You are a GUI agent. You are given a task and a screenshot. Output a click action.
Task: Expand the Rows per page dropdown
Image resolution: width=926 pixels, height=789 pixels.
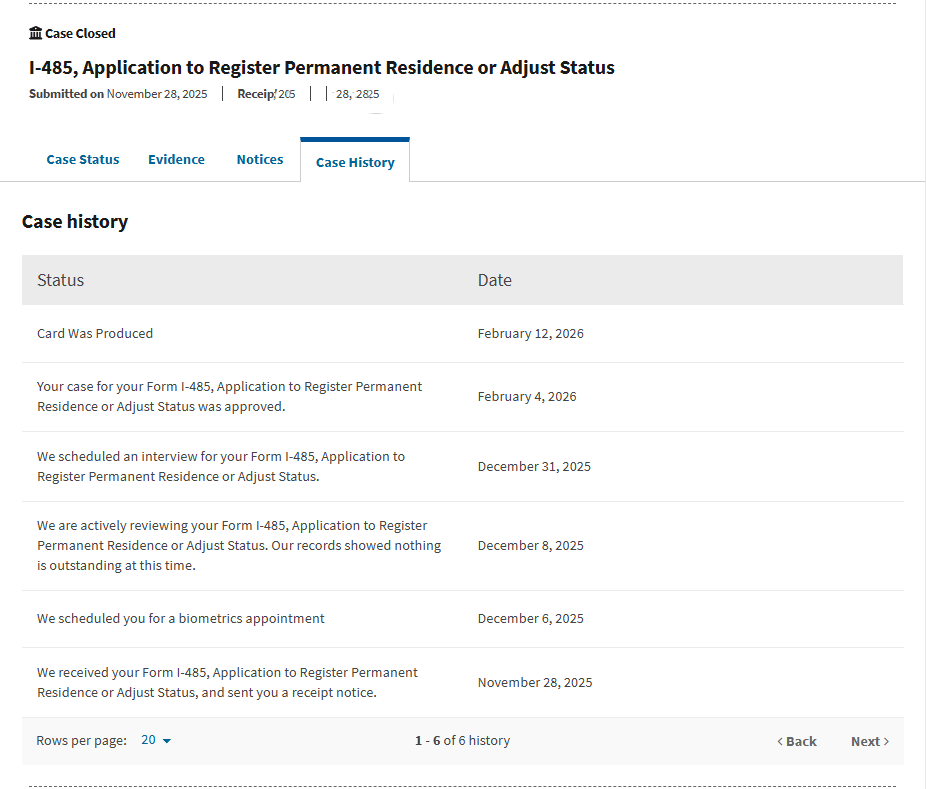coord(156,740)
